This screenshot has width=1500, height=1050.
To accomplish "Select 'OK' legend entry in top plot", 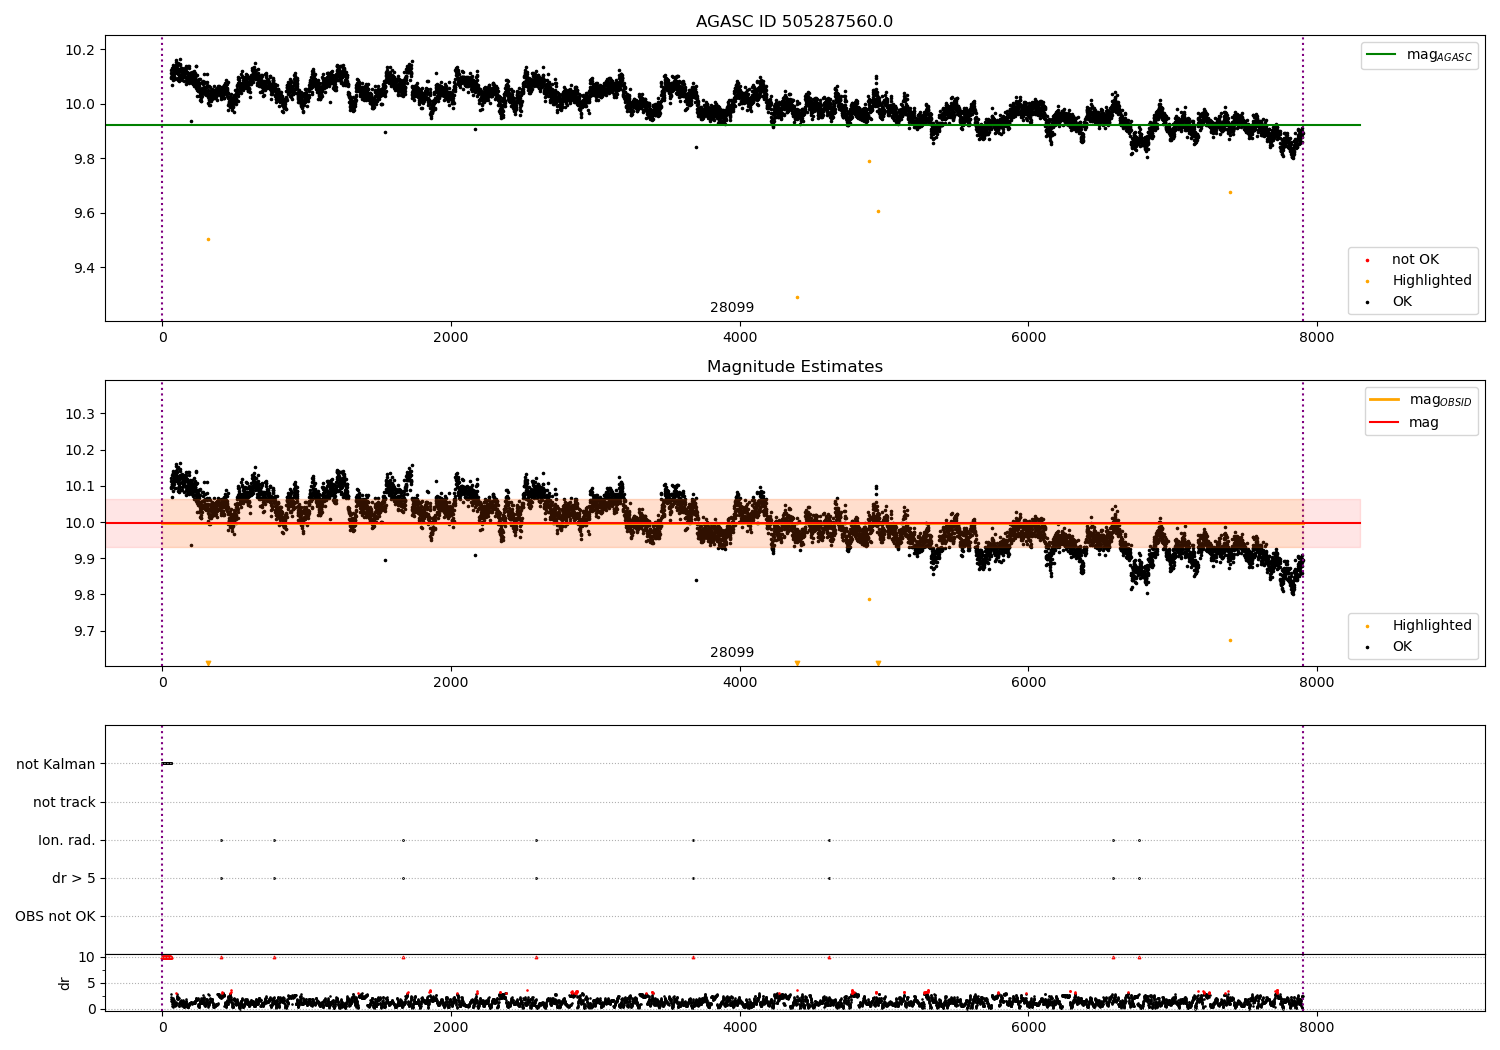I will point(1402,302).
